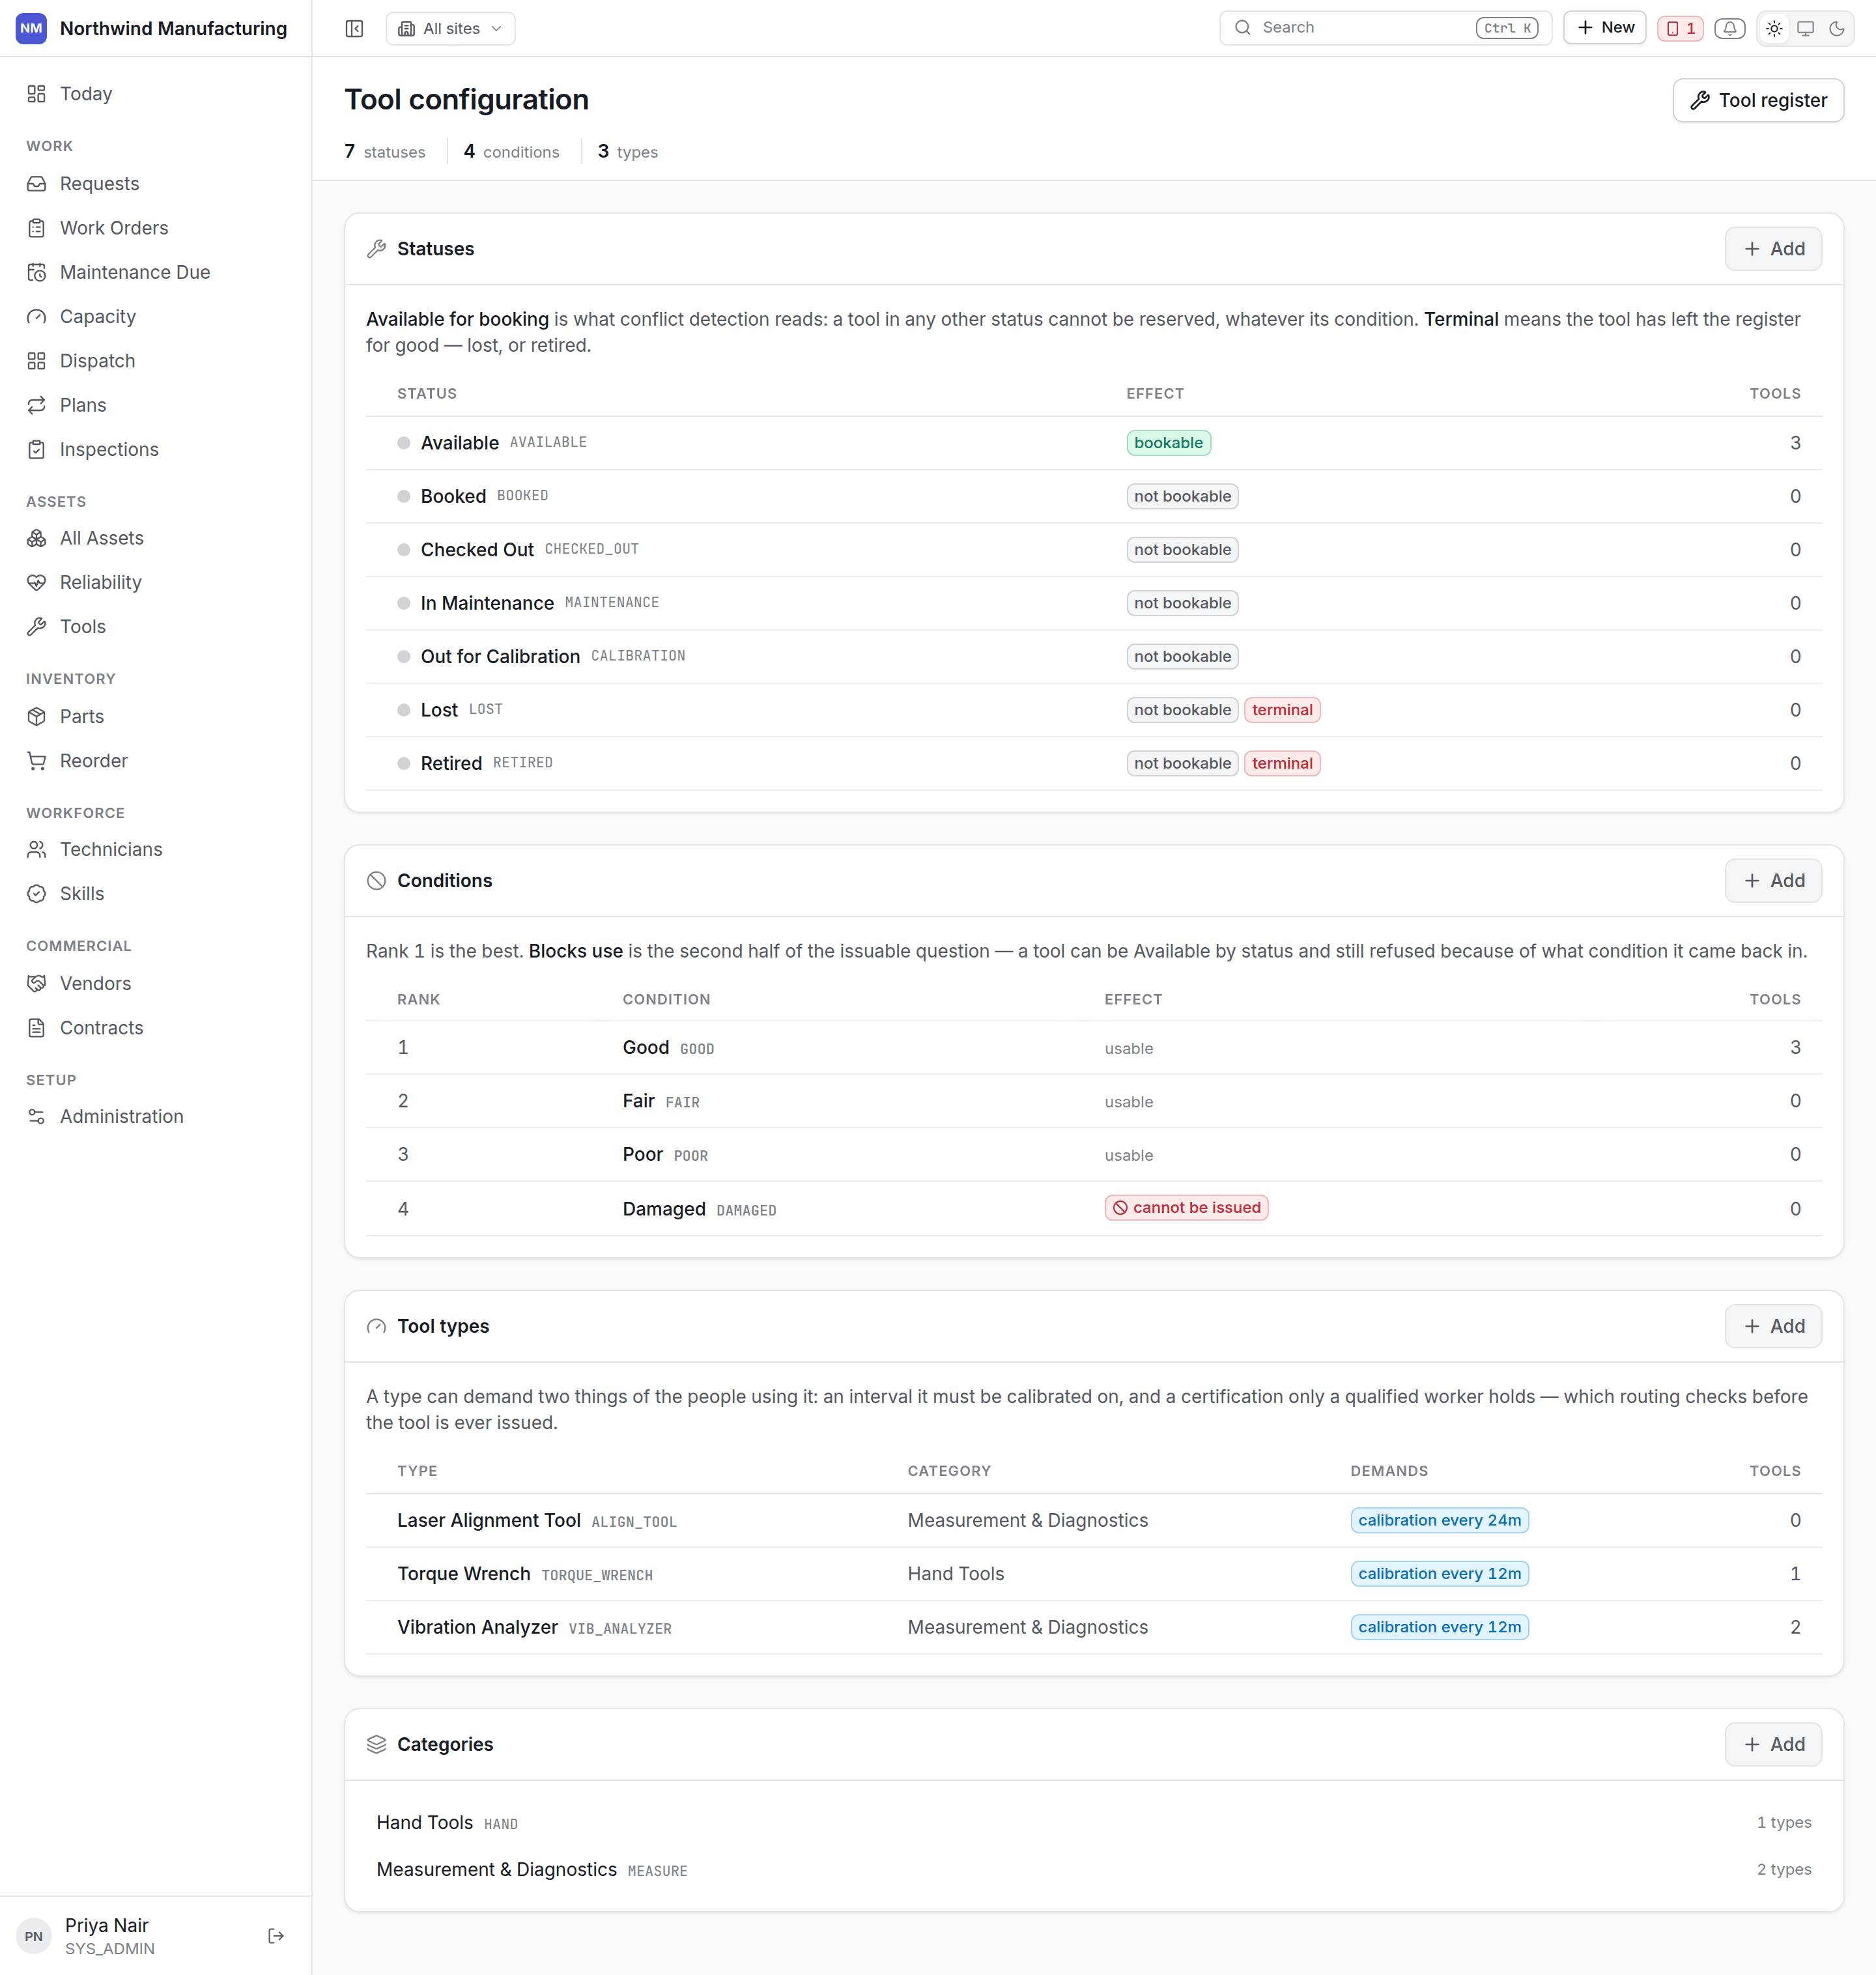Go to Today in sidebar
This screenshot has height=1975, width=1876.
(156, 94)
